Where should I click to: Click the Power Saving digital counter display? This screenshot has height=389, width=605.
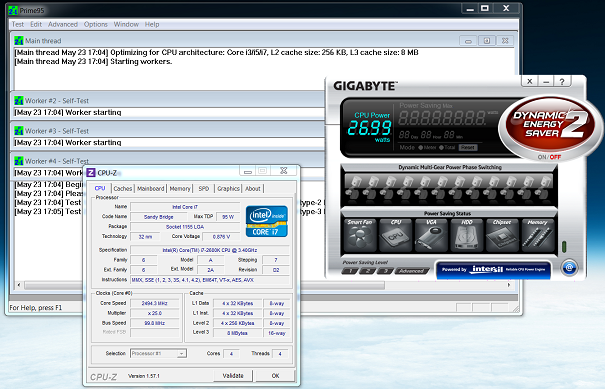click(443, 118)
